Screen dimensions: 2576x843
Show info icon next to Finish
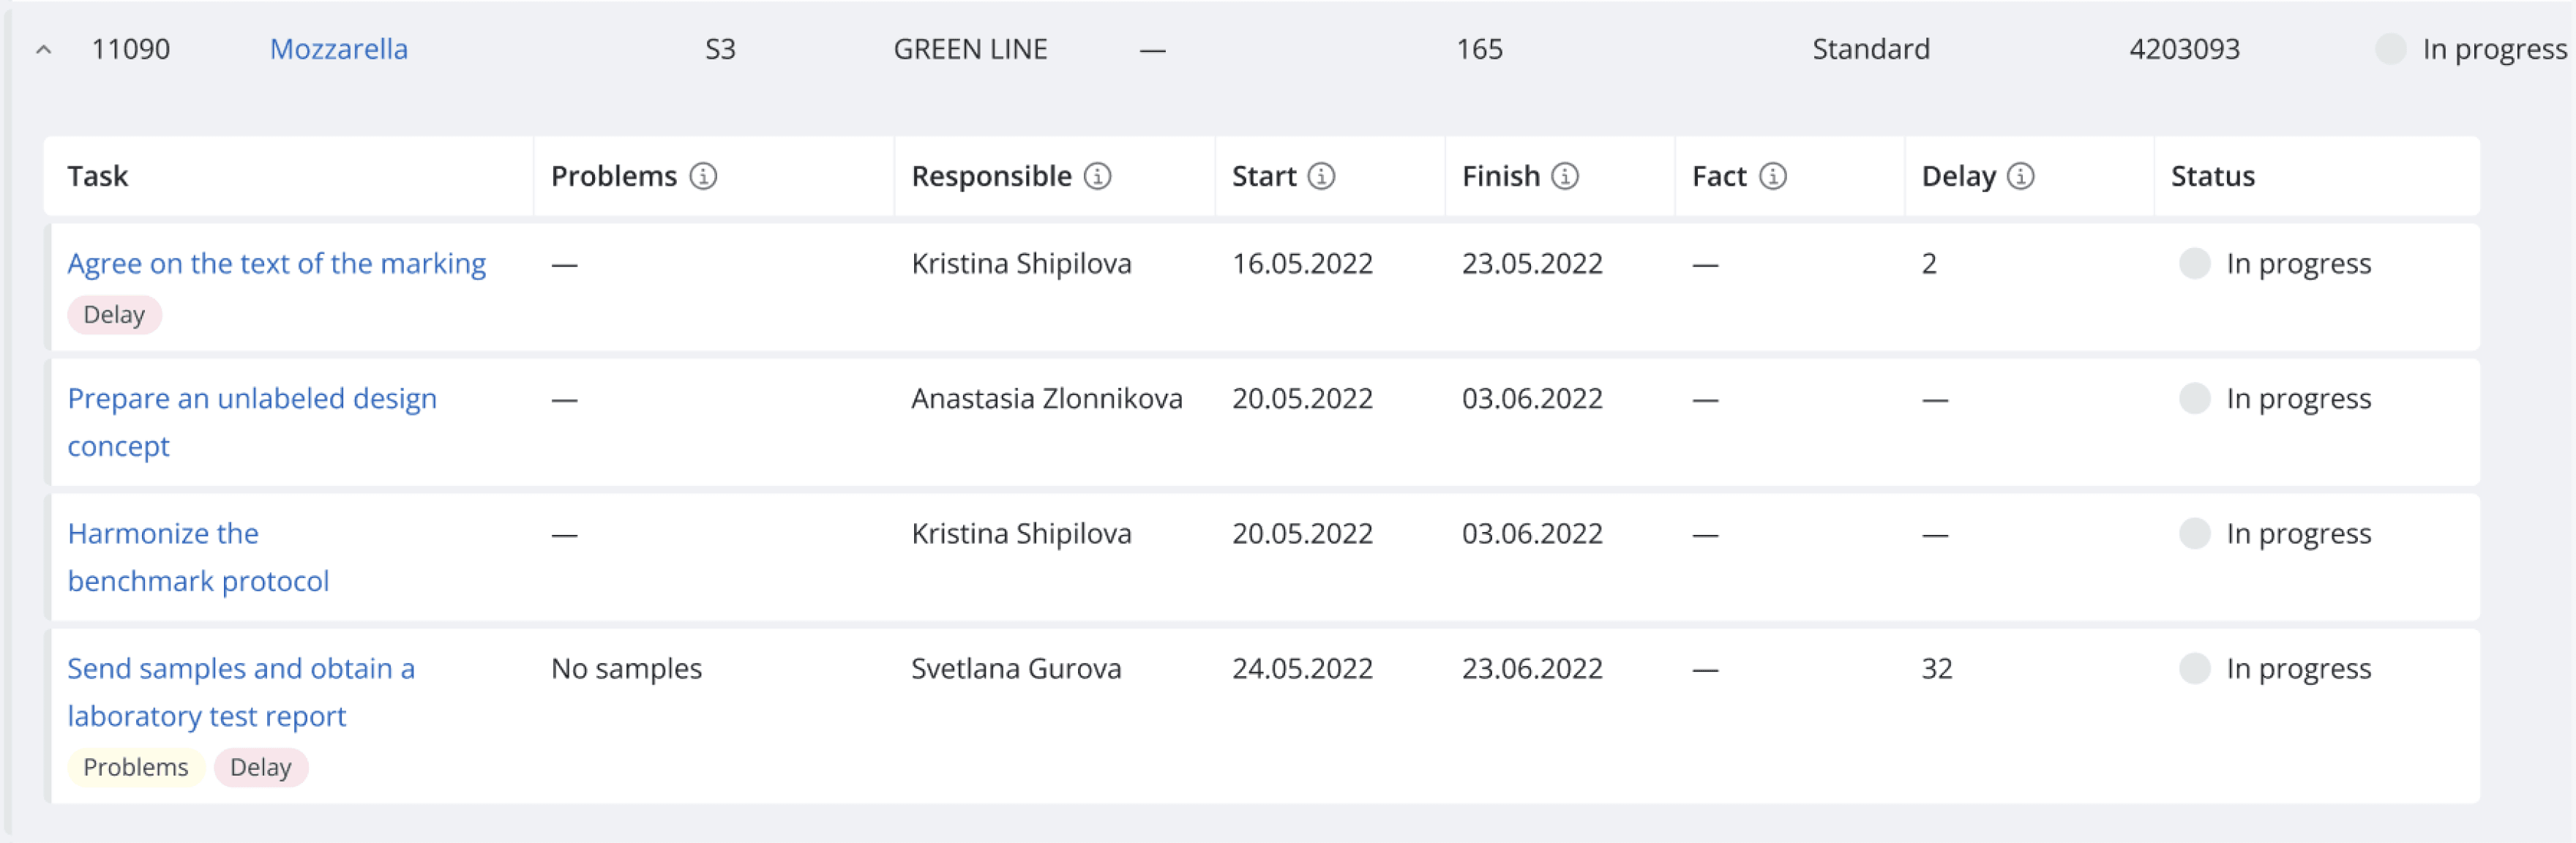coord(1565,176)
